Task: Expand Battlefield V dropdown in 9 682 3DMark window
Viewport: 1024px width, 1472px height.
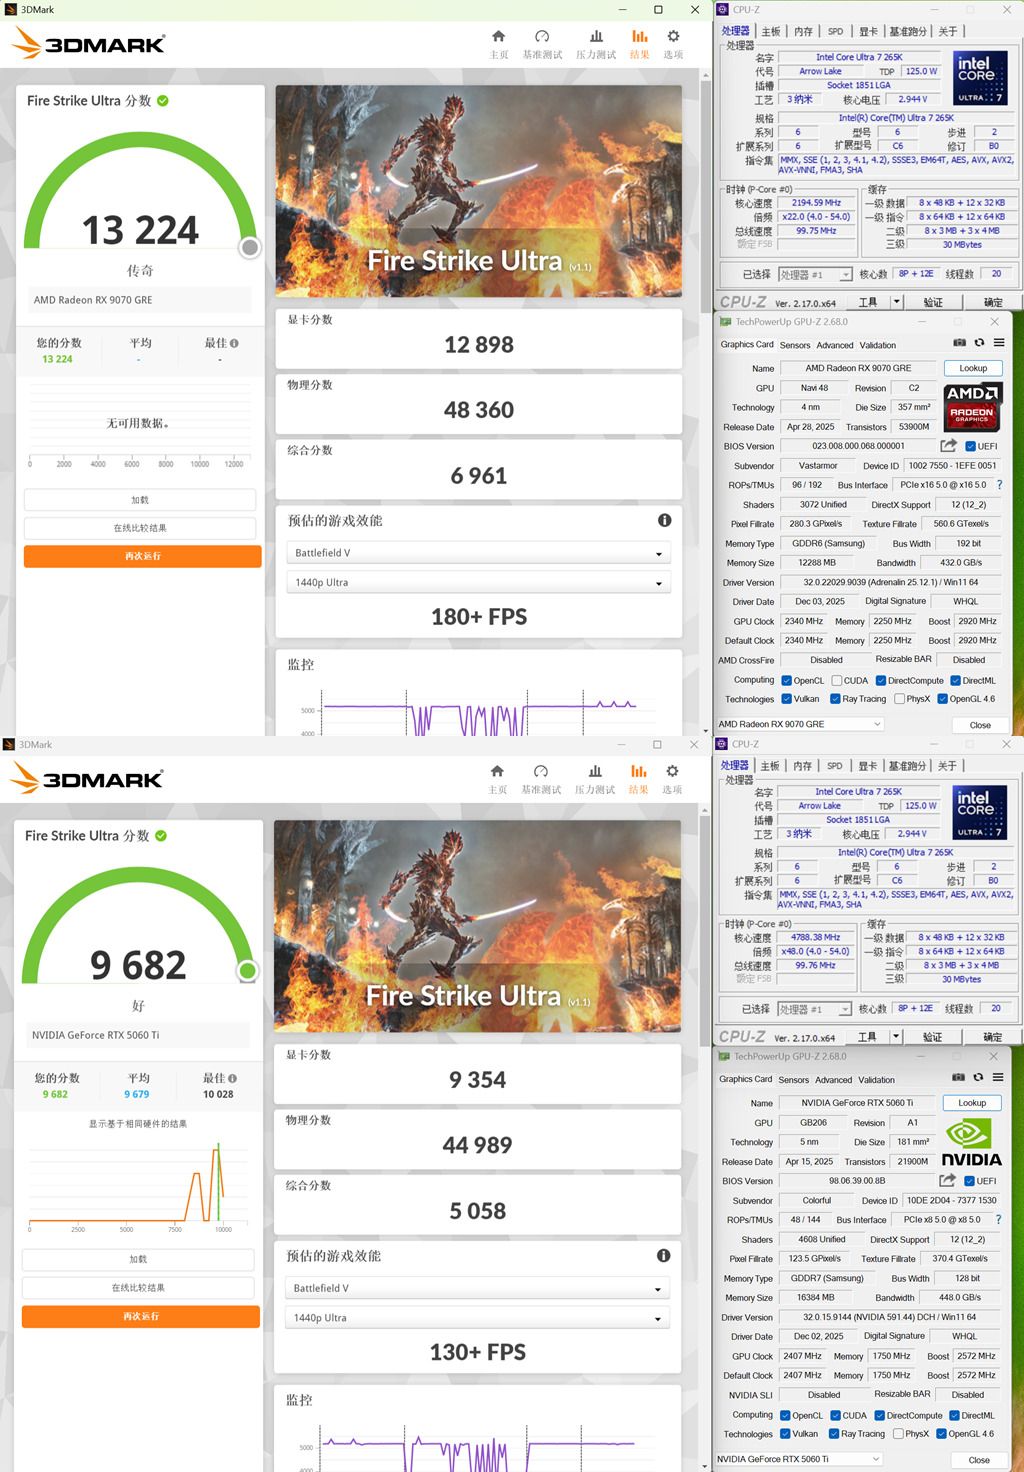Action: [478, 1288]
